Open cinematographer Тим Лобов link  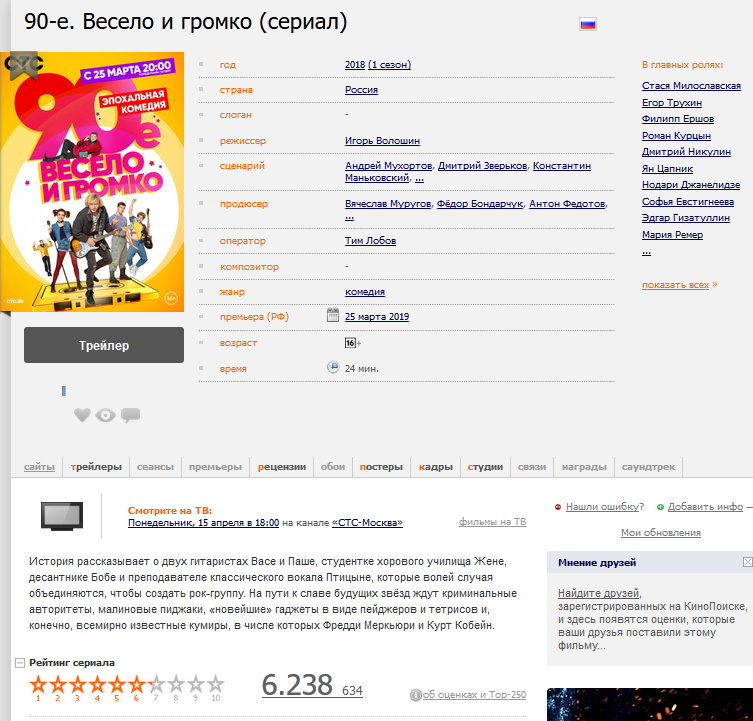(x=370, y=241)
